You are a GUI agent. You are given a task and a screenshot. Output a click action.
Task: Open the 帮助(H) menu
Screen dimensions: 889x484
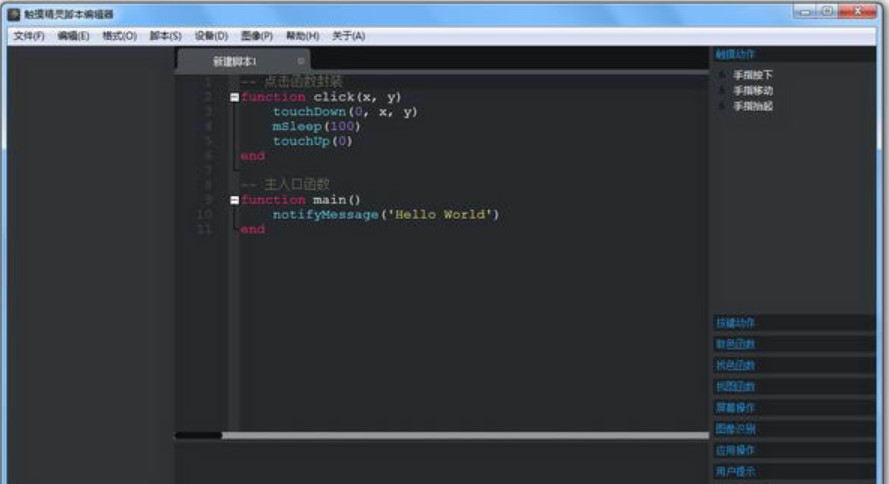(302, 36)
